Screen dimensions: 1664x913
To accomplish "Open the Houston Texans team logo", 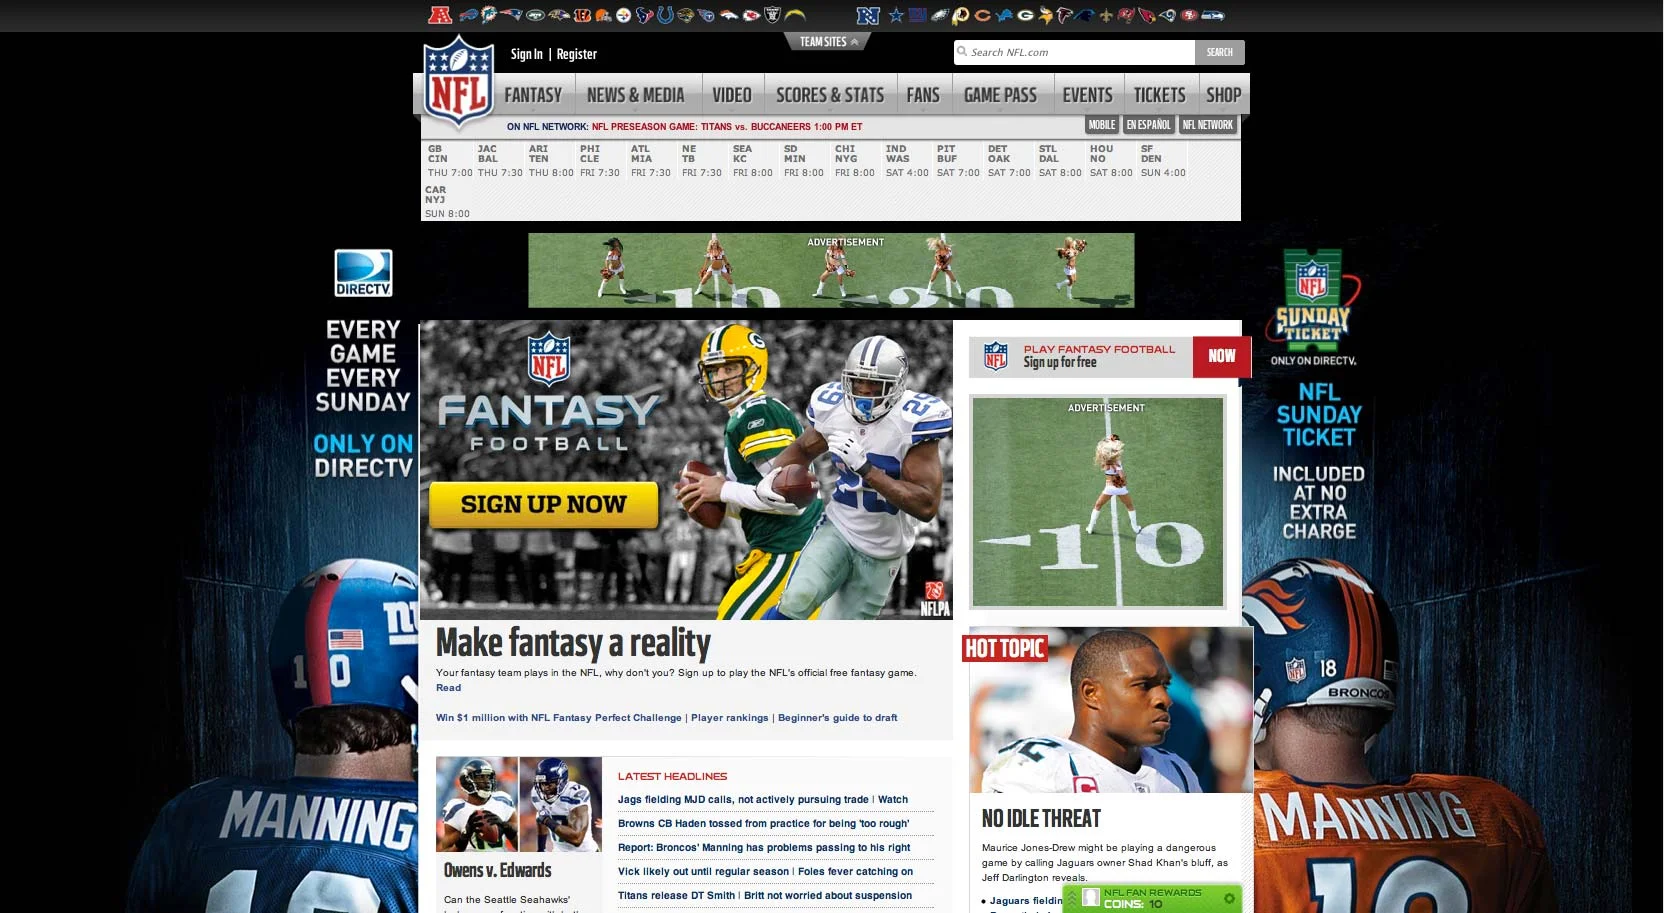I will (x=644, y=15).
